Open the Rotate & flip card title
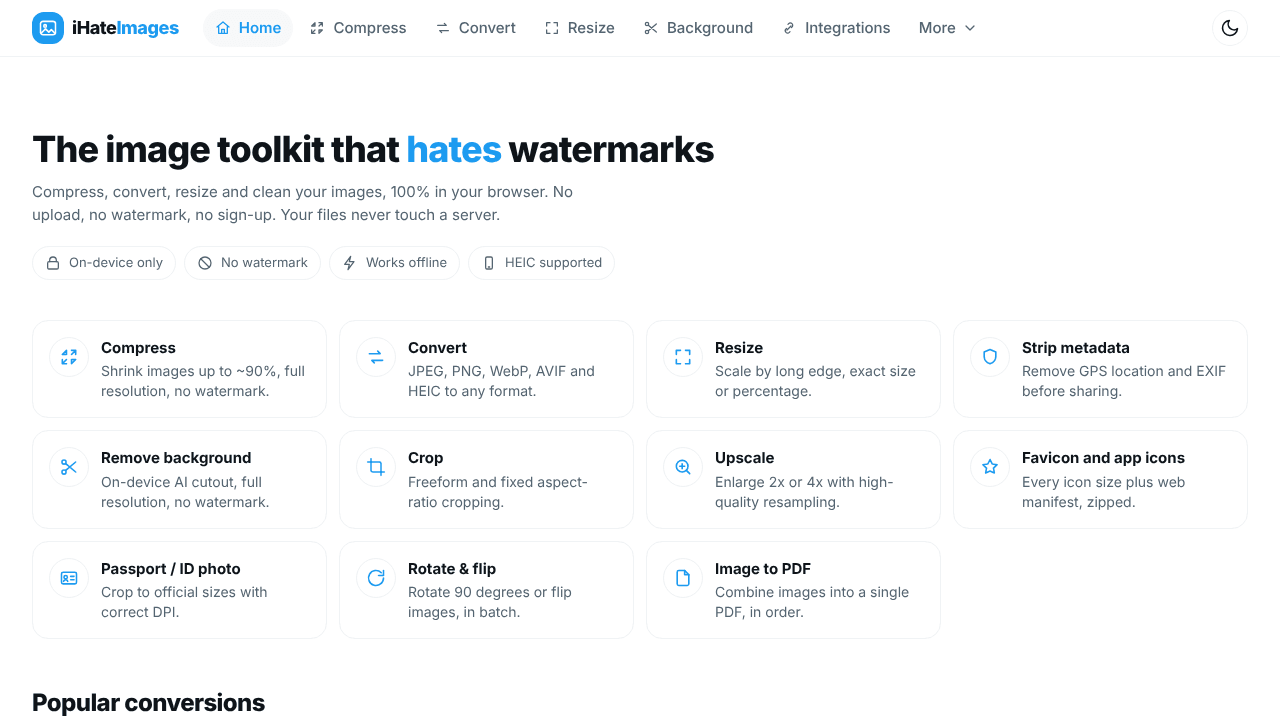 [x=452, y=569]
